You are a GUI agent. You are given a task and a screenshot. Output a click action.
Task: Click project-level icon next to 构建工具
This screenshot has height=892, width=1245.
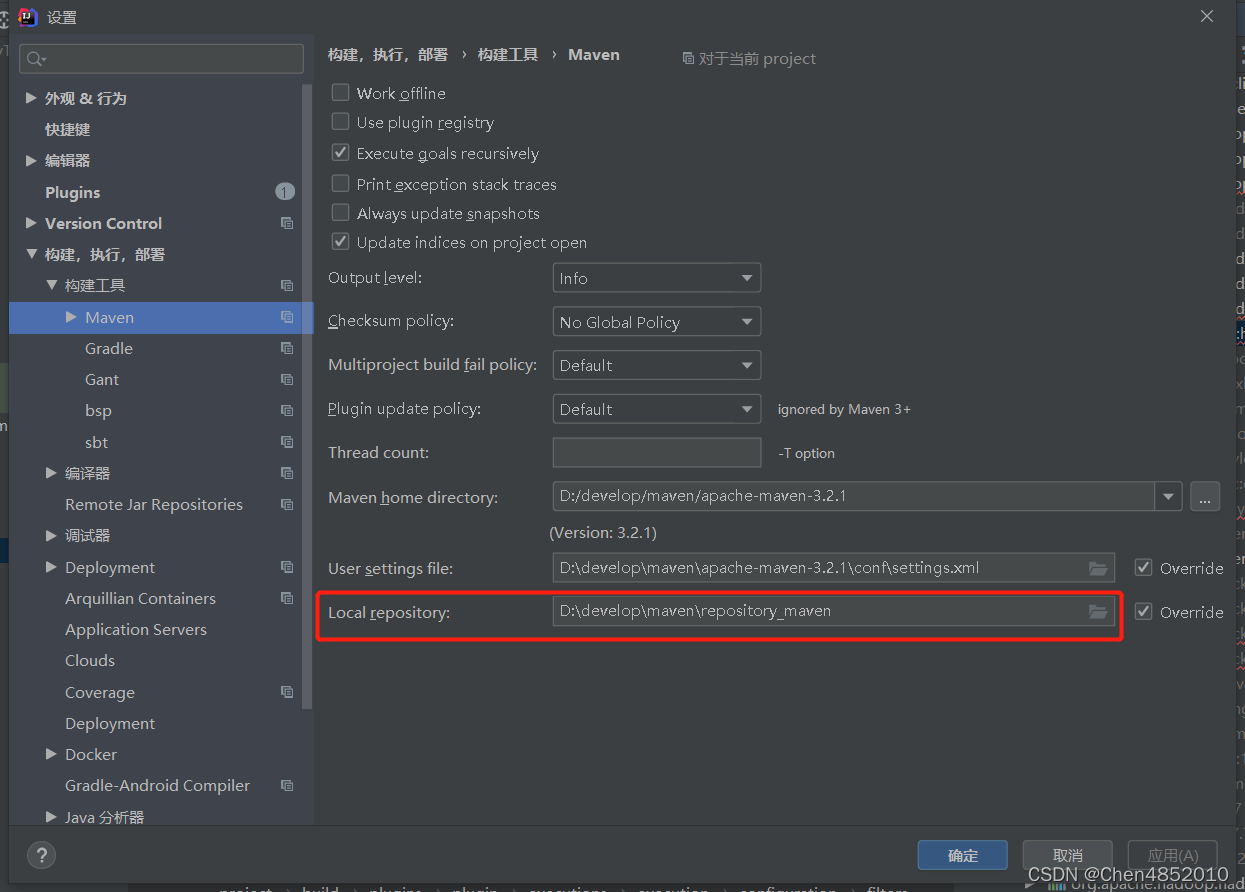click(x=287, y=285)
